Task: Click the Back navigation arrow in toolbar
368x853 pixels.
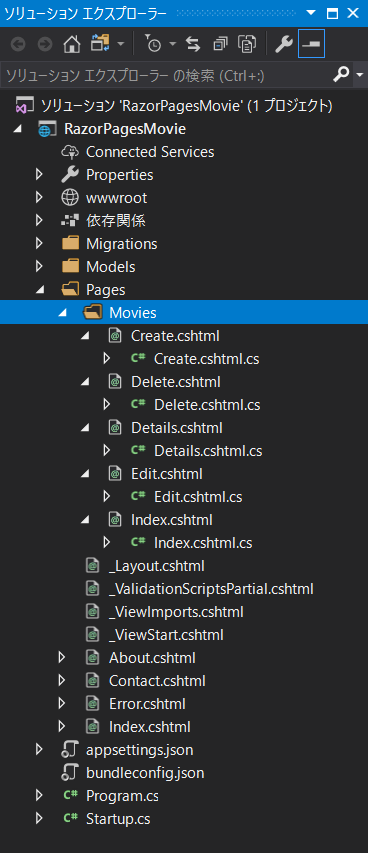Action: click(x=18, y=45)
